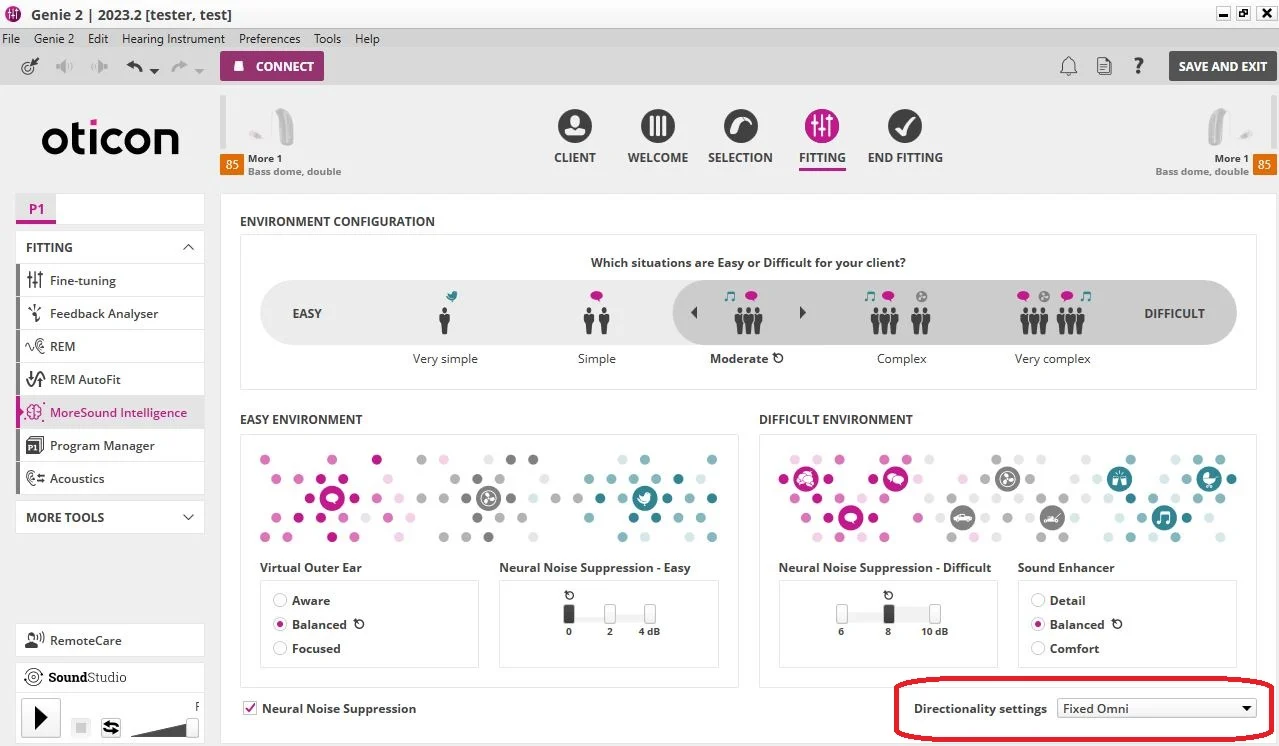Screen dimensions: 1279x746
Task: Select the Very complex situation icon
Action: pyautogui.click(x=1054, y=313)
